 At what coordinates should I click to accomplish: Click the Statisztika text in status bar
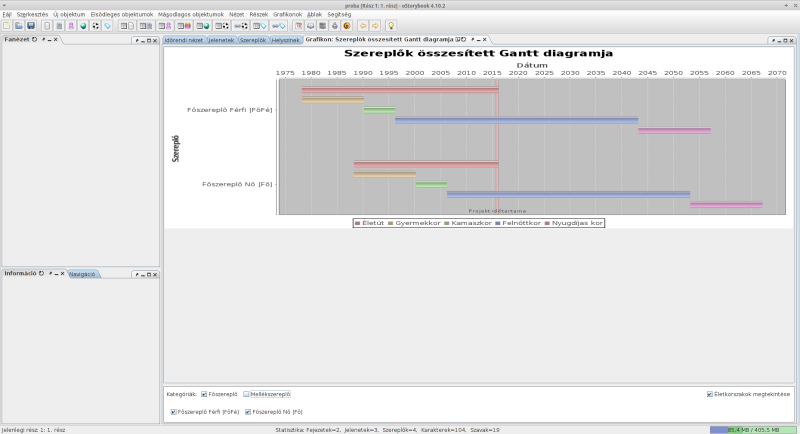pyautogui.click(x=387, y=430)
